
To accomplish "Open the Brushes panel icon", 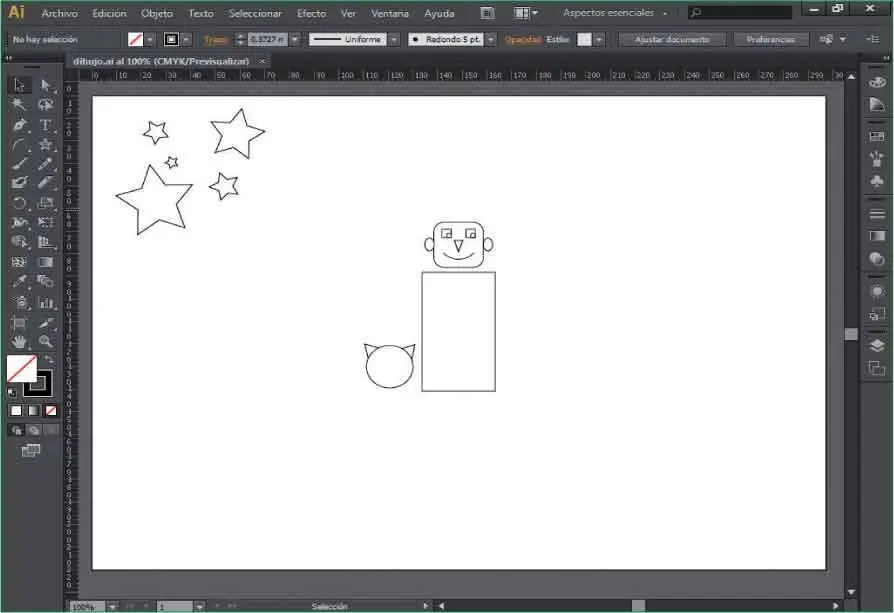I will coord(876,159).
